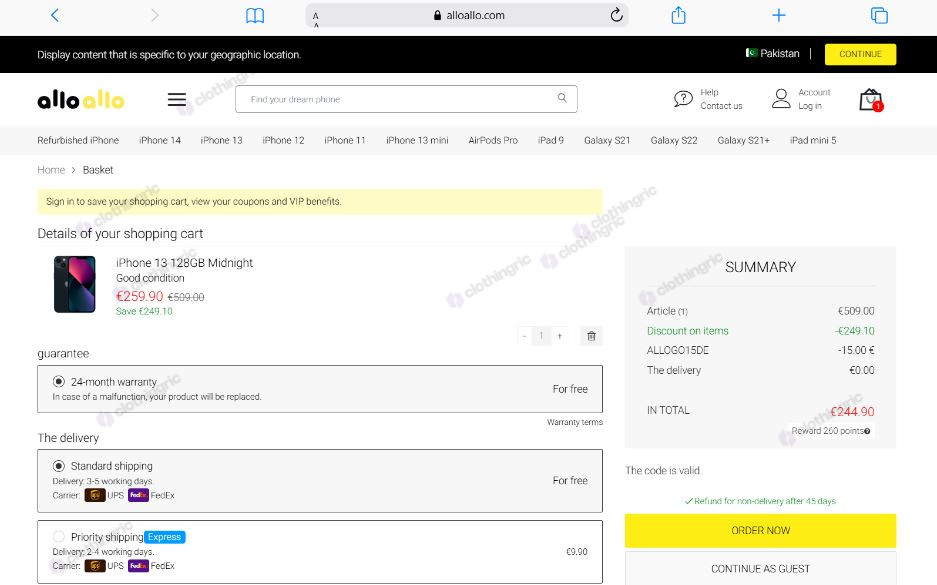Delete cart item with trash icon
Viewport: 937px width, 585px height.
coord(591,336)
